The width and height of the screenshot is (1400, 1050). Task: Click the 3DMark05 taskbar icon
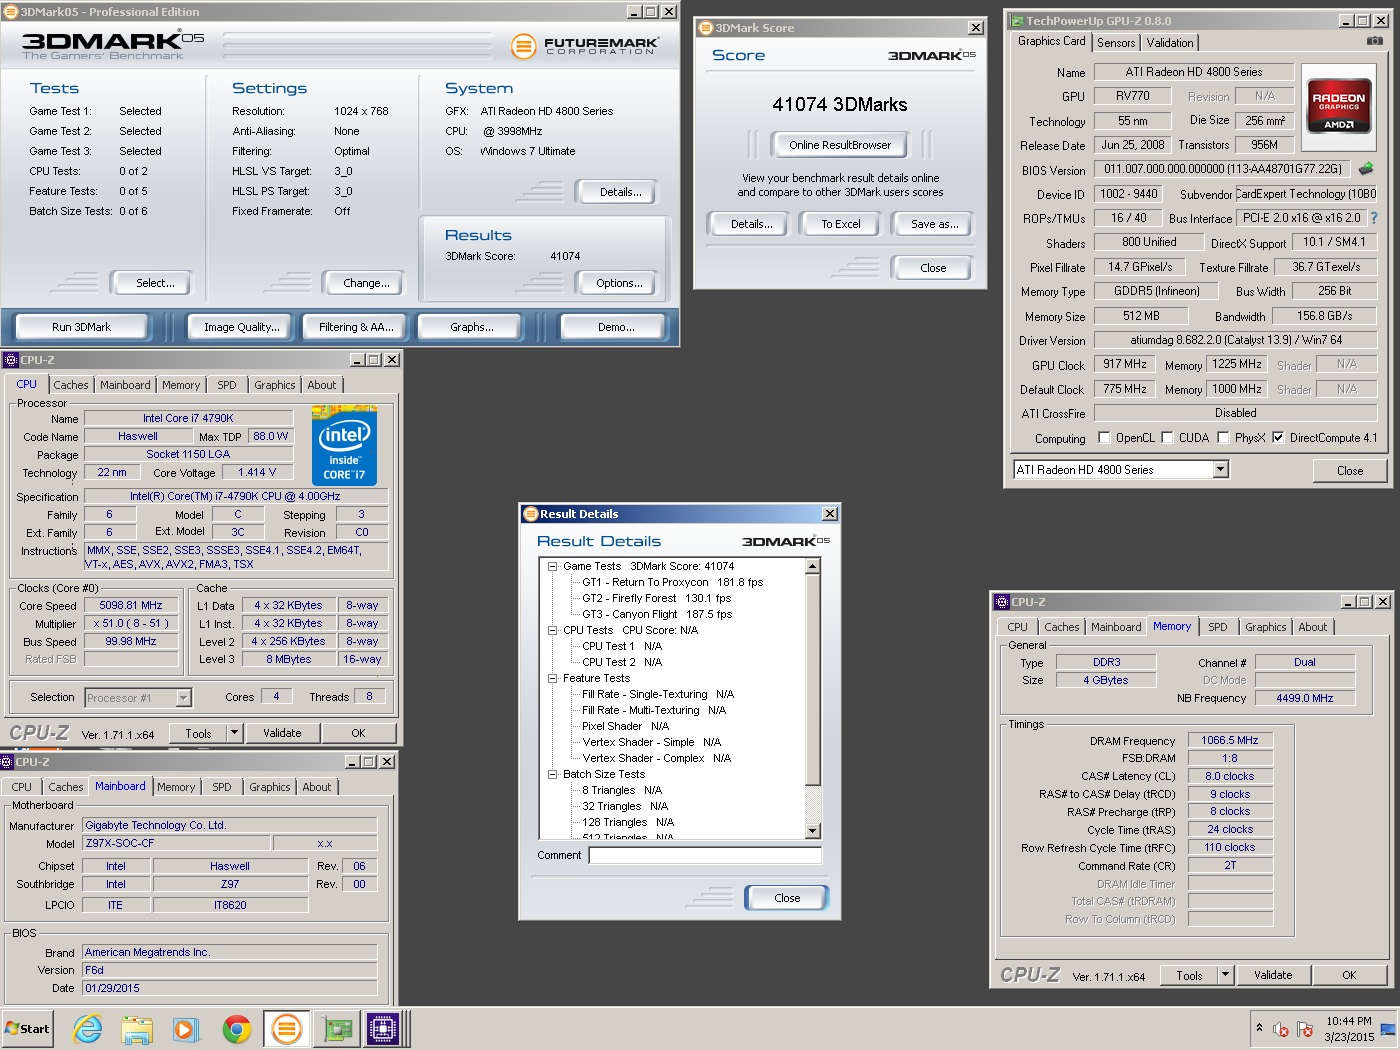click(x=286, y=1028)
